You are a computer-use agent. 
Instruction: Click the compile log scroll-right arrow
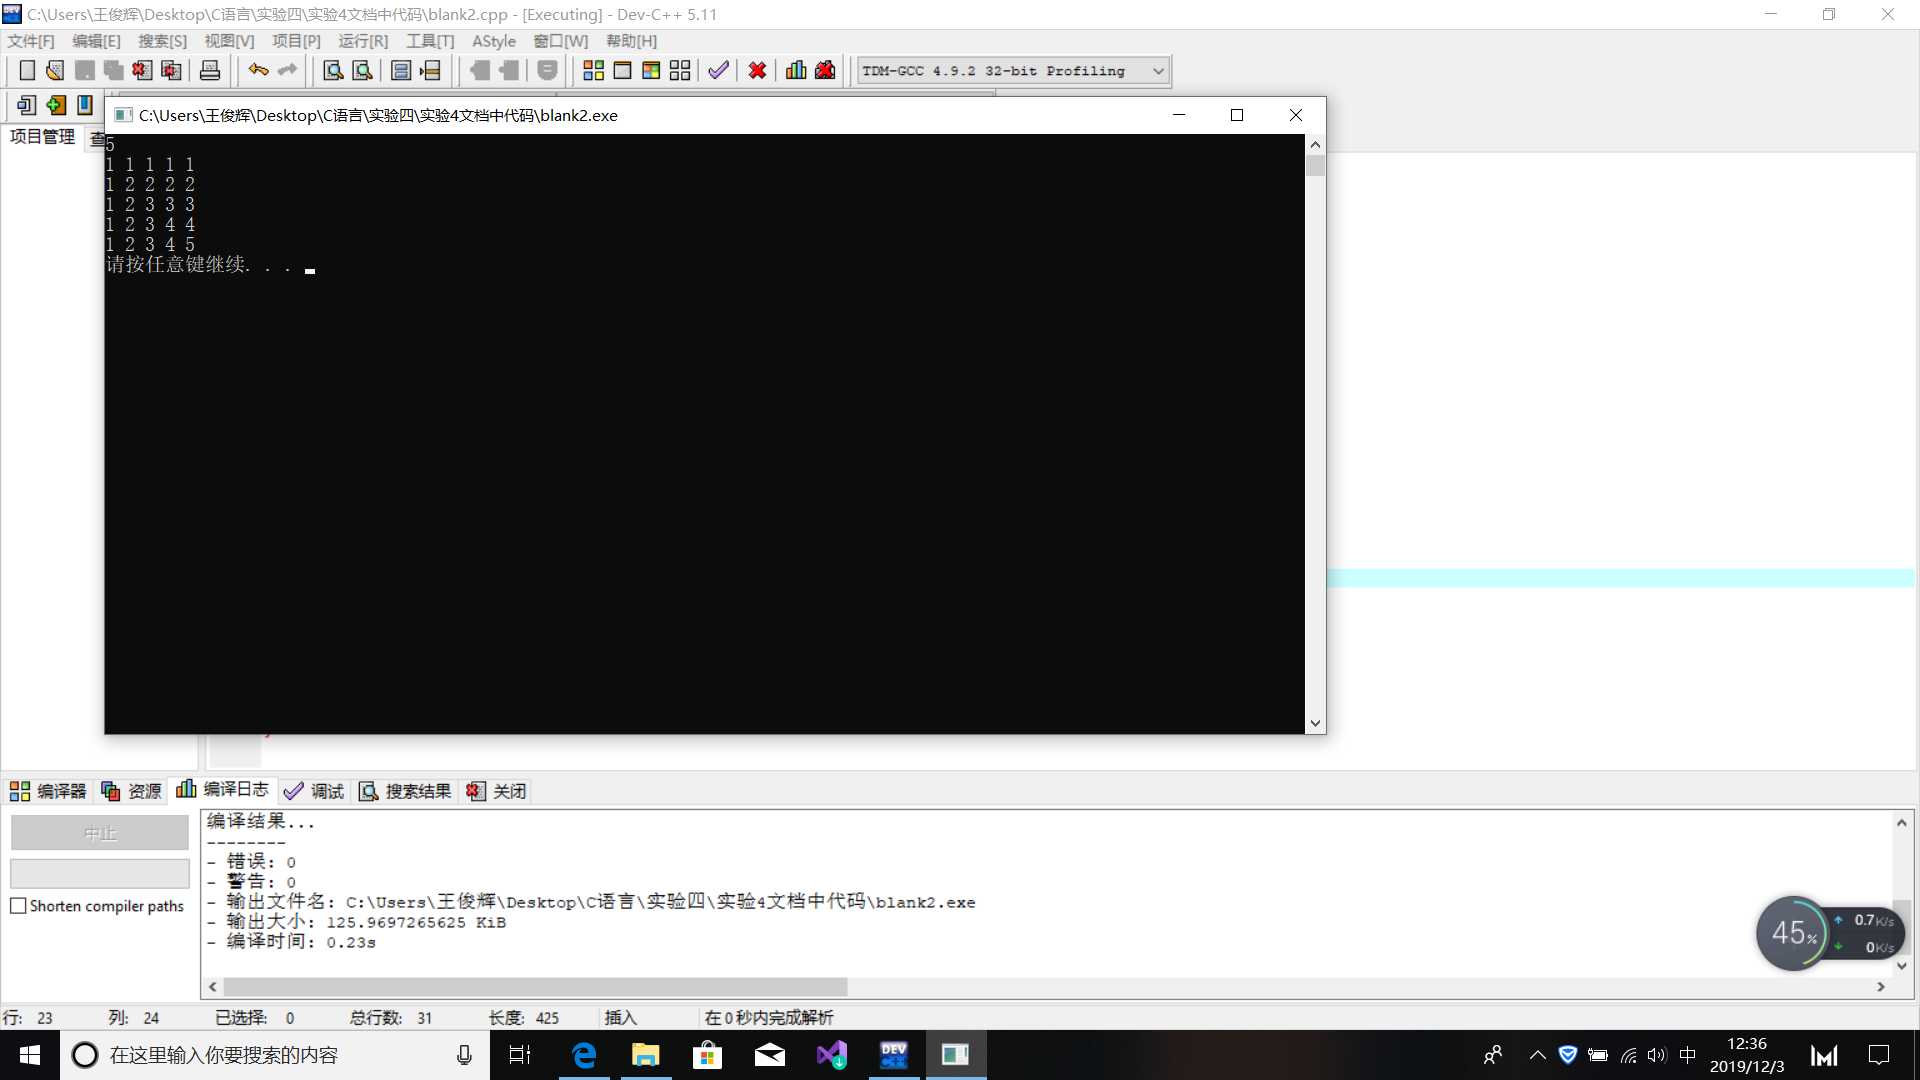pos(1881,987)
